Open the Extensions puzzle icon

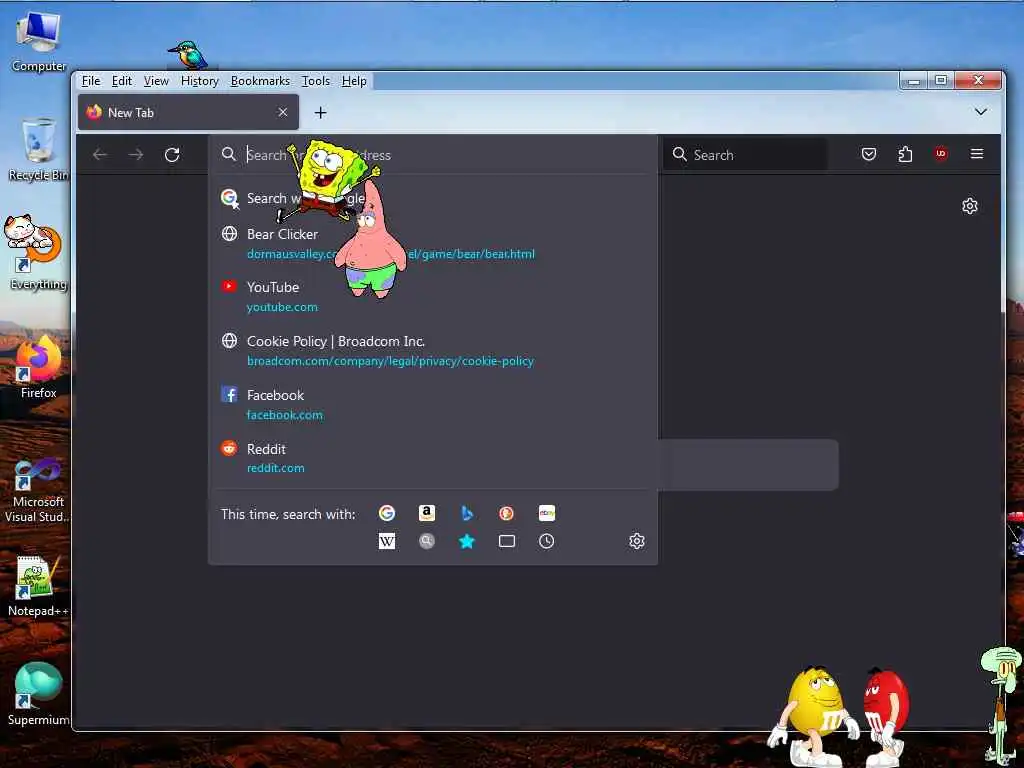(x=905, y=154)
